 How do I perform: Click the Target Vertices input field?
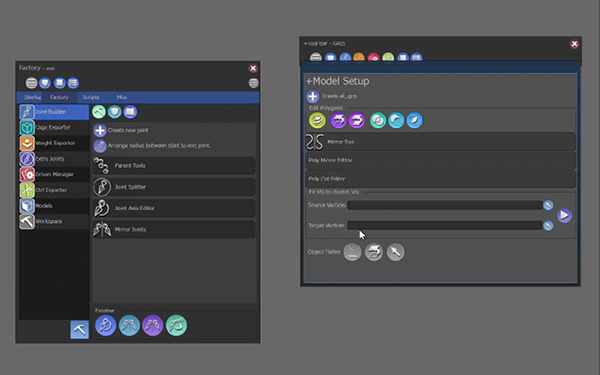pyautogui.click(x=445, y=225)
